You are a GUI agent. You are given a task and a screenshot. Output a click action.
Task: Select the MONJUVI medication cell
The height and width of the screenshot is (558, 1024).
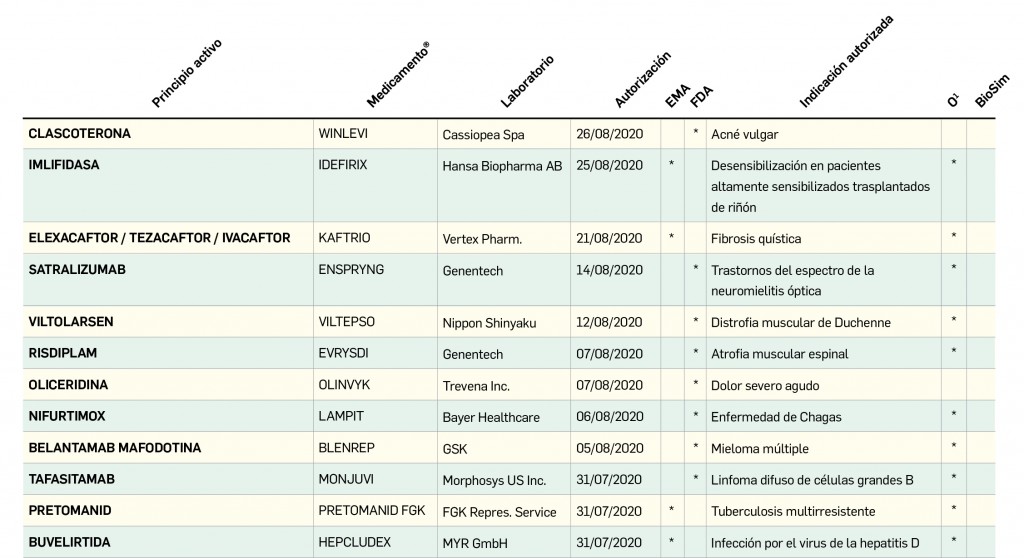[x=345, y=479]
